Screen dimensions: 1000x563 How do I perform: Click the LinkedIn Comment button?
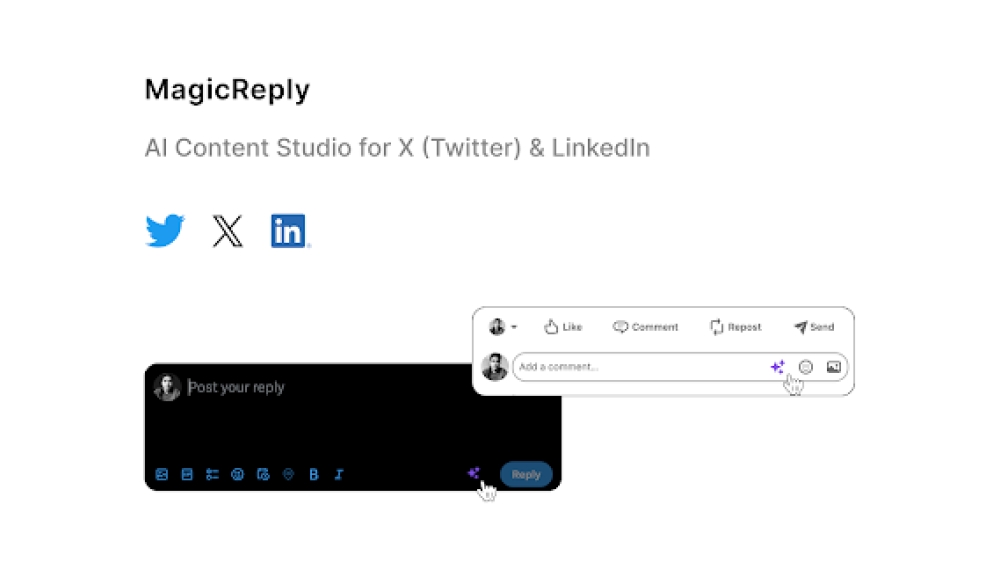[645, 327]
